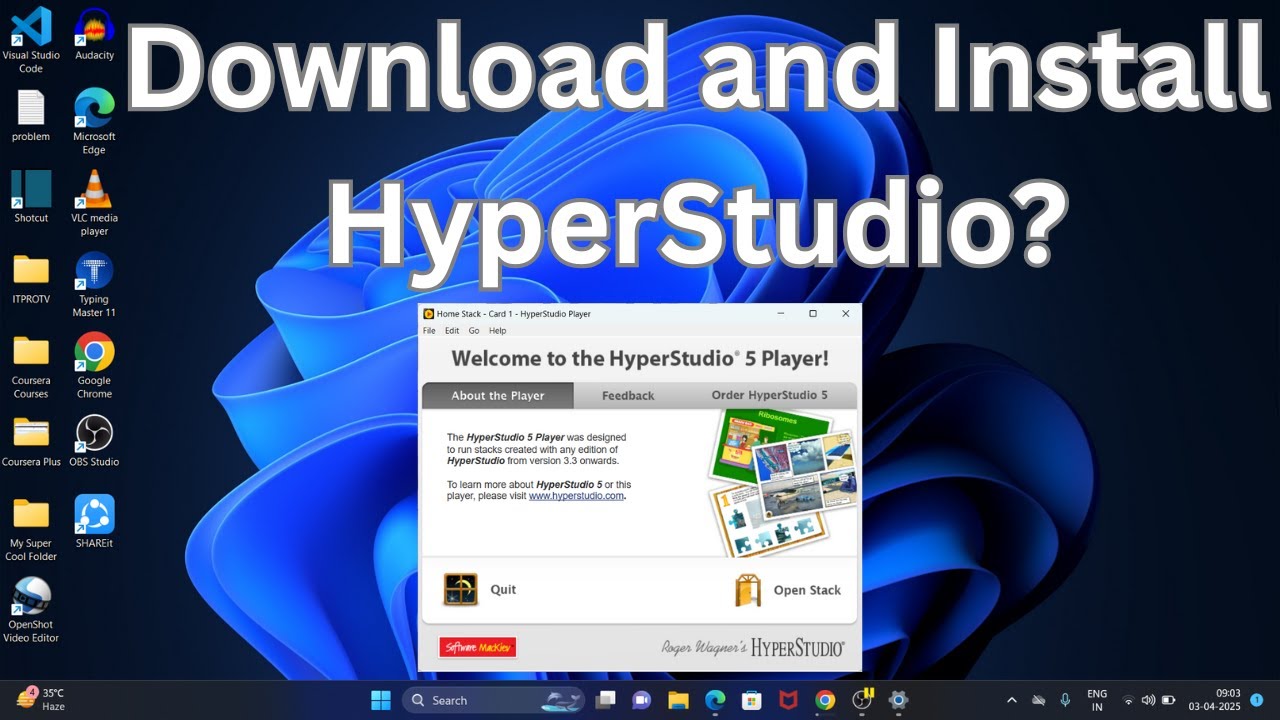1280x720 pixels.
Task: Click the Software MacKiev red logo
Action: point(478,648)
